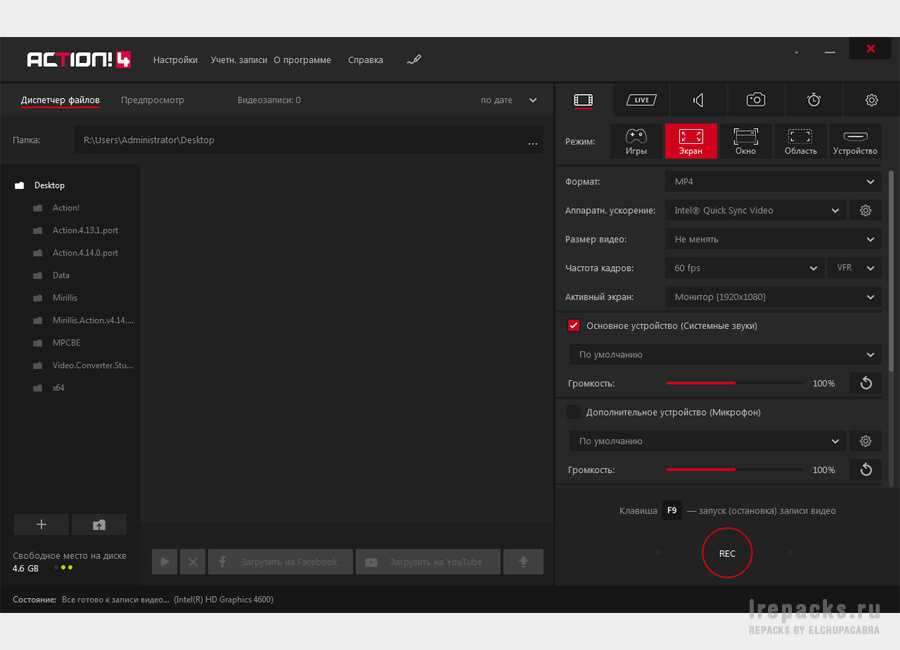This screenshot has width=900, height=650.
Task: Open hardware acceleration settings gear
Action: coord(865,211)
